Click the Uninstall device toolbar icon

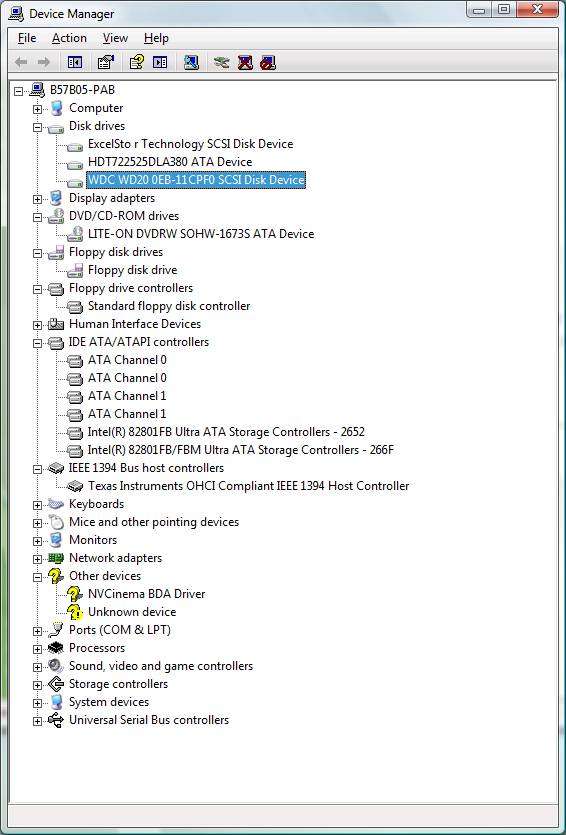click(x=245, y=62)
